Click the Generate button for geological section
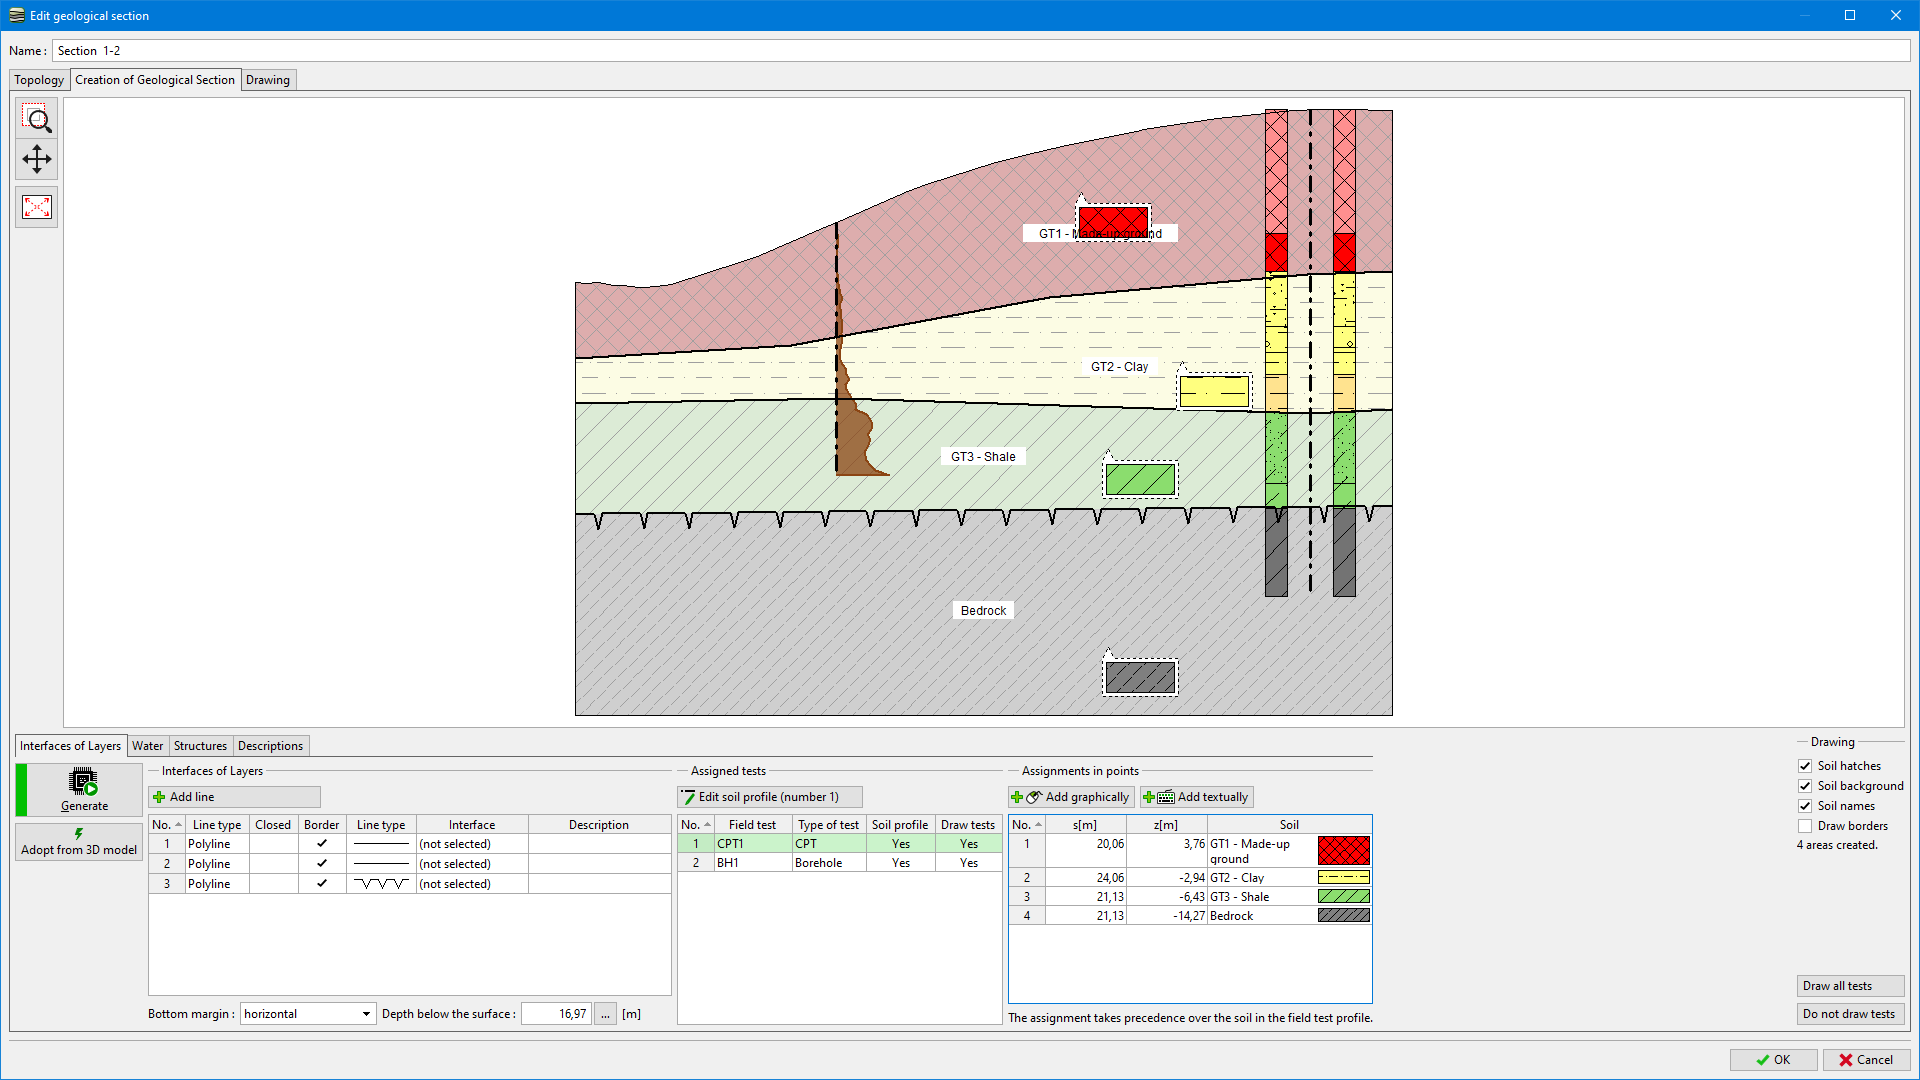The width and height of the screenshot is (1920, 1080). tap(82, 790)
